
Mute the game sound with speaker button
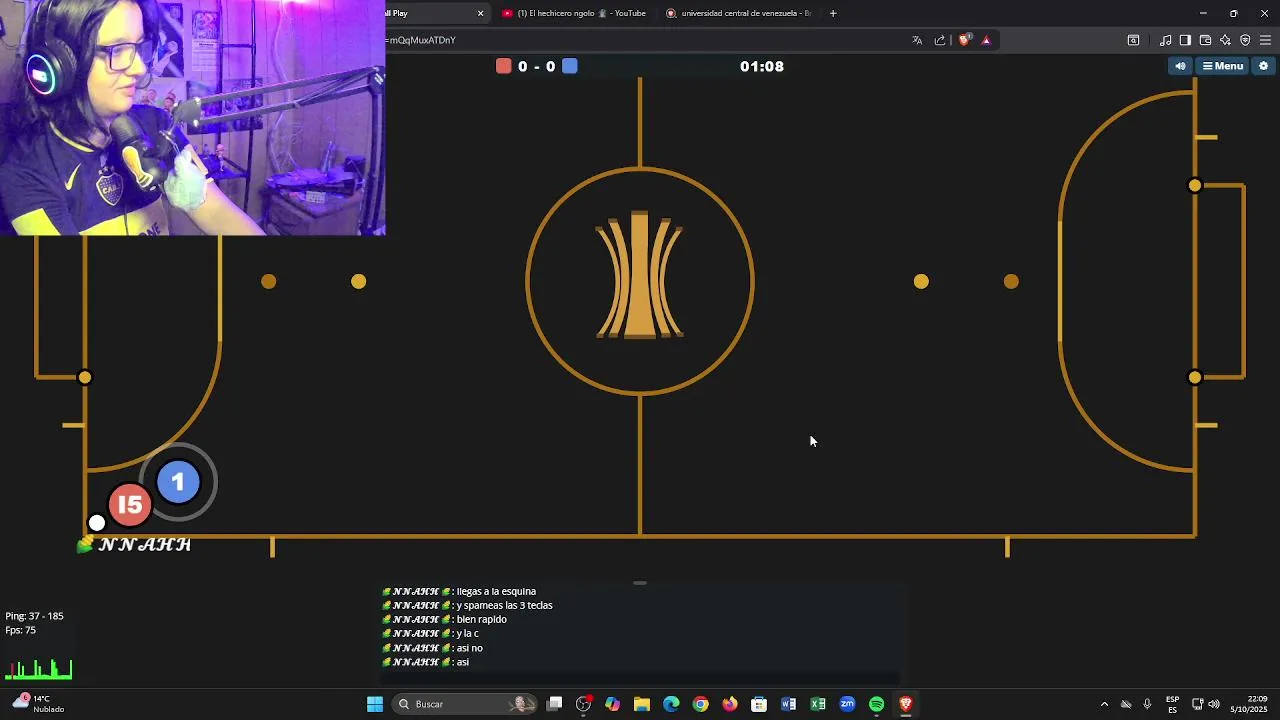(1180, 66)
